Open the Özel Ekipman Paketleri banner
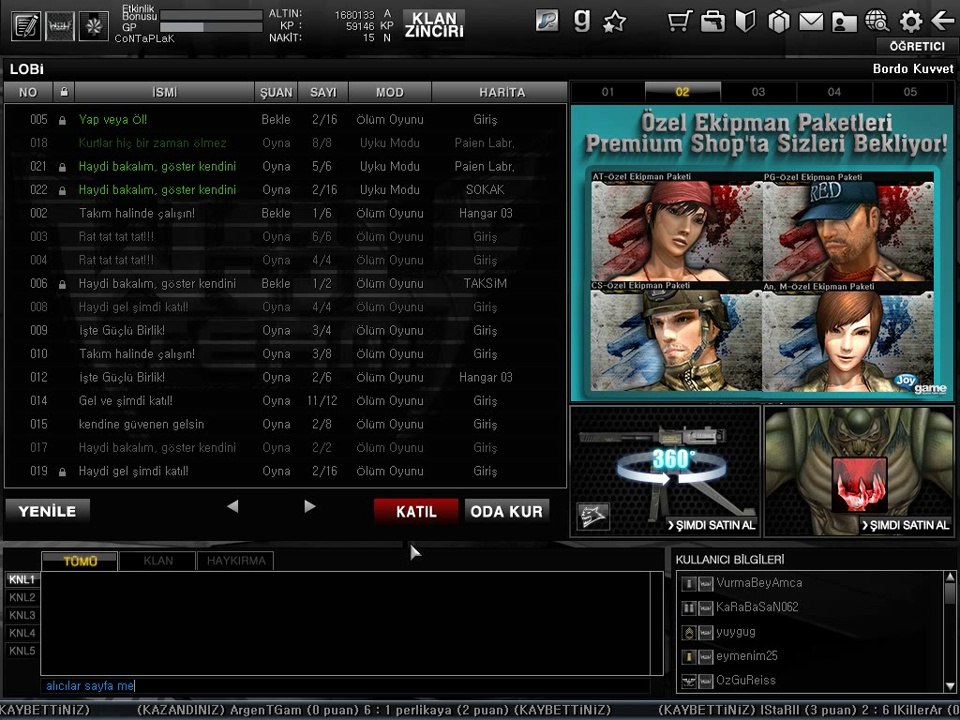 coord(762,252)
